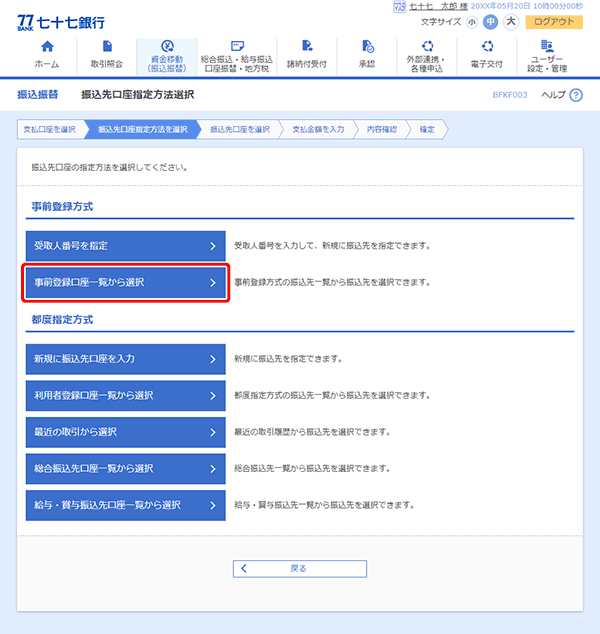Screen dimensions: 600x634
Task: Choose 受取人番号を指定 option
Action: (x=125, y=244)
